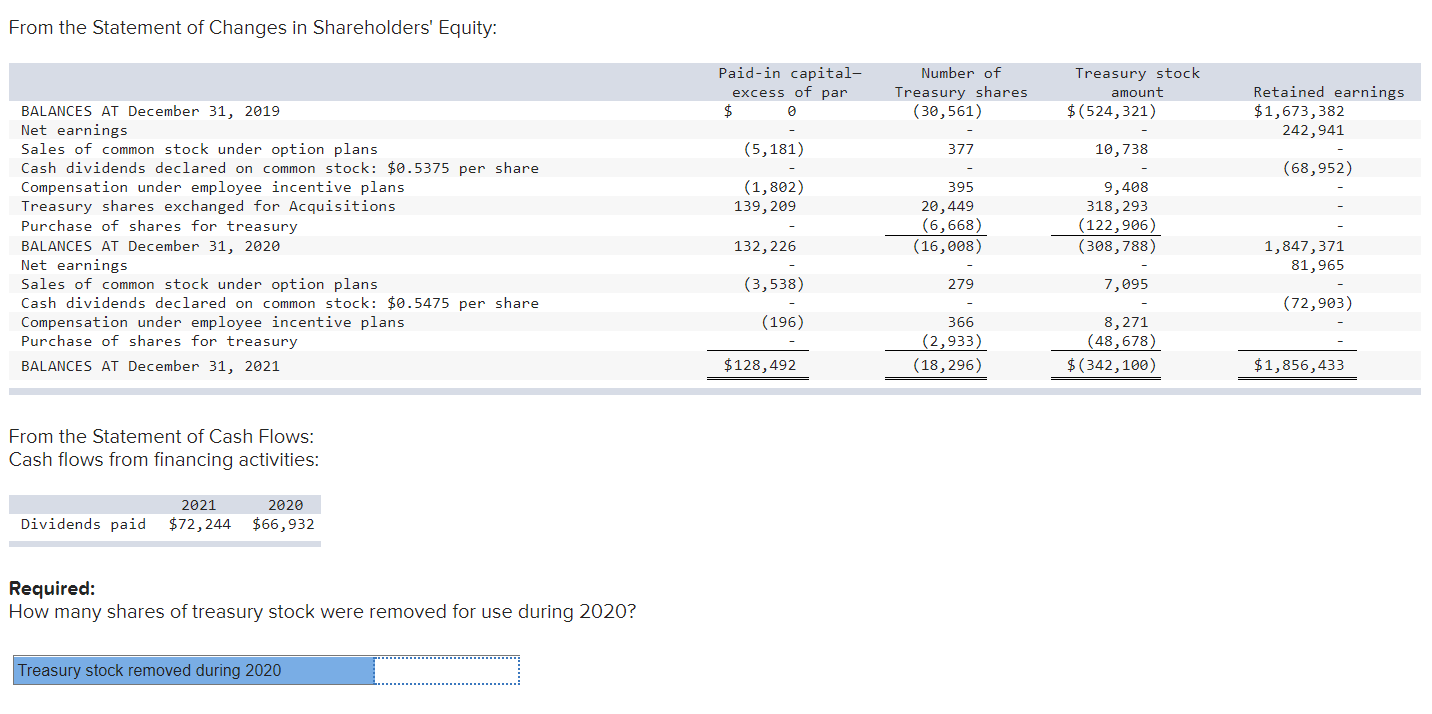Select the Treasury stock amount column header
Image resolution: width=1432 pixels, height=714 pixels.
pyautogui.click(x=1137, y=80)
